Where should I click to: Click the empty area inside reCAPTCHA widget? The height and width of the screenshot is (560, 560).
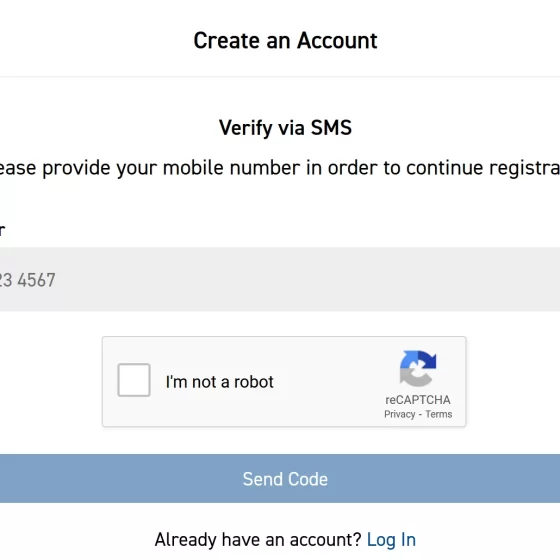[329, 381]
